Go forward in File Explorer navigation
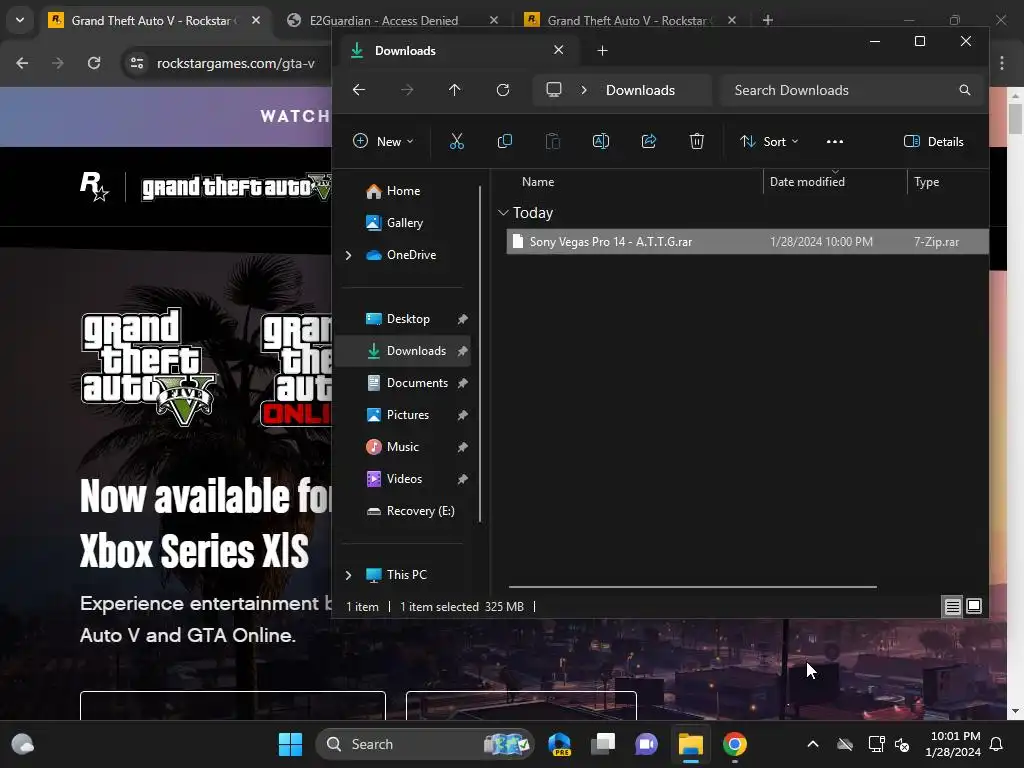This screenshot has width=1024, height=768. click(x=407, y=90)
